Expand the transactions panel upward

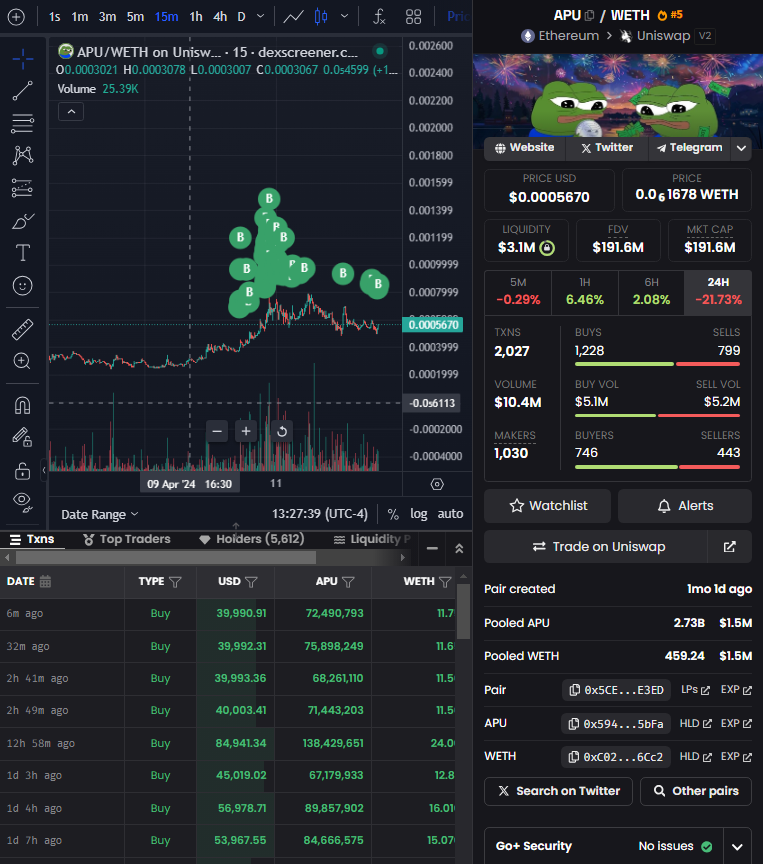[459, 548]
